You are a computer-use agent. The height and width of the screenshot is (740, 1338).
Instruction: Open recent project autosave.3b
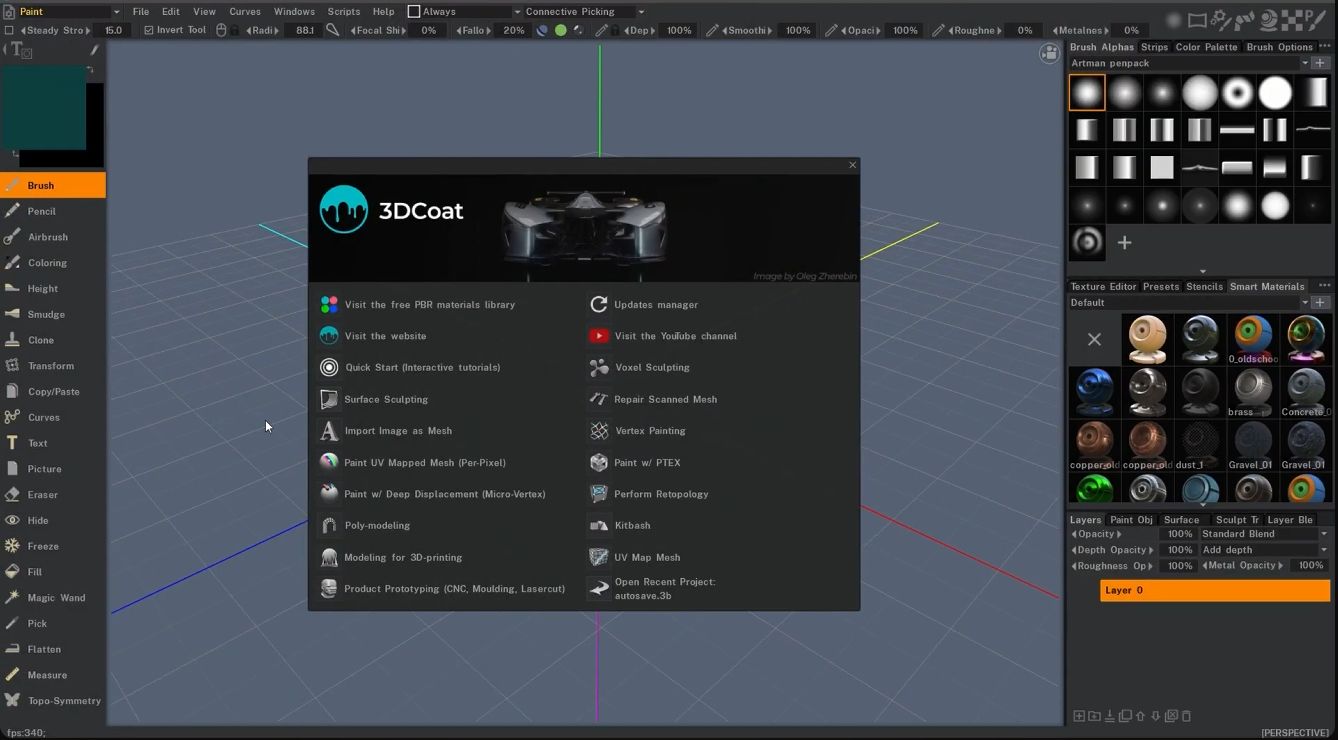pos(665,589)
